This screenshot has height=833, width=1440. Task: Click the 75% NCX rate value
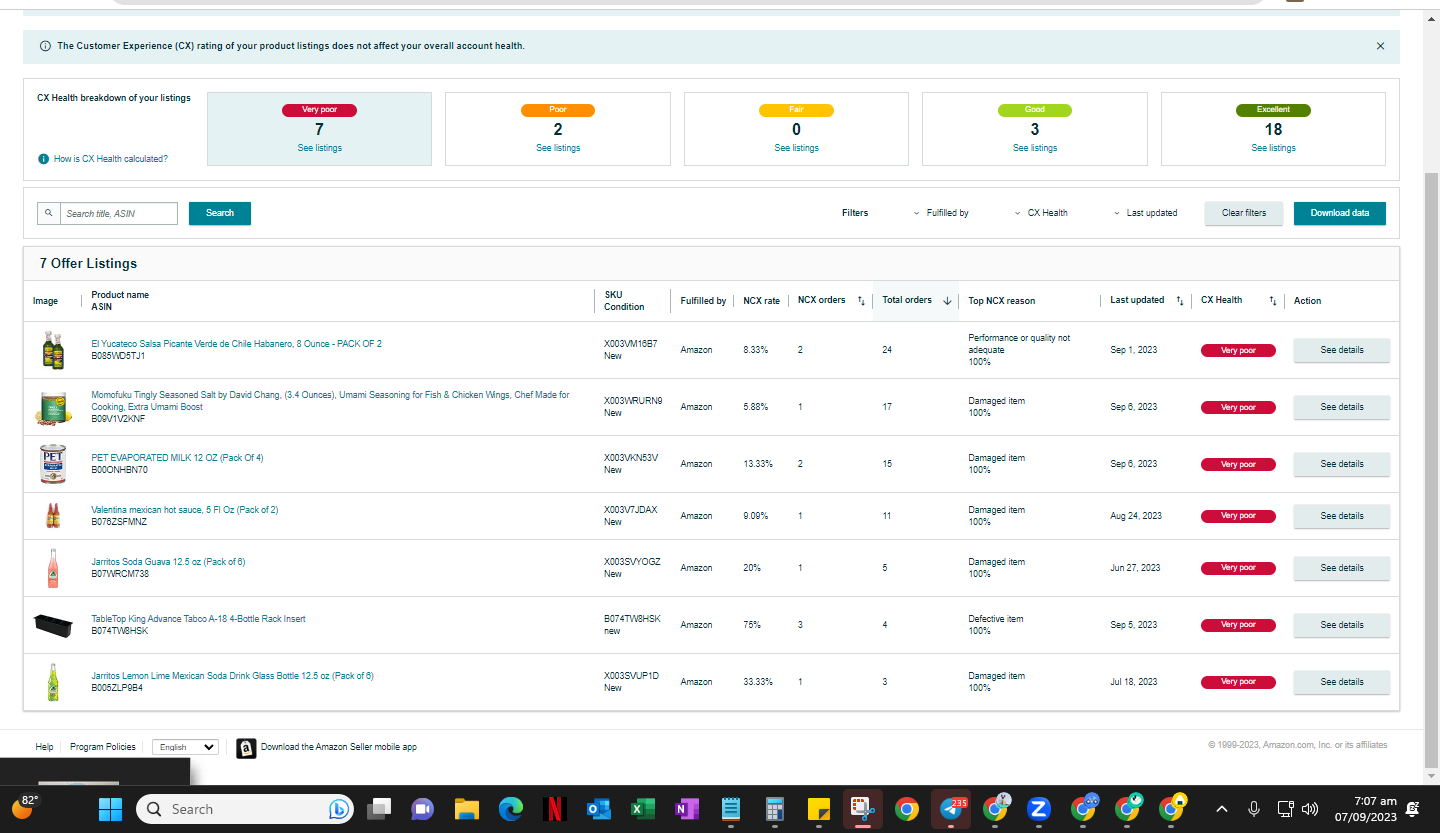[752, 625]
